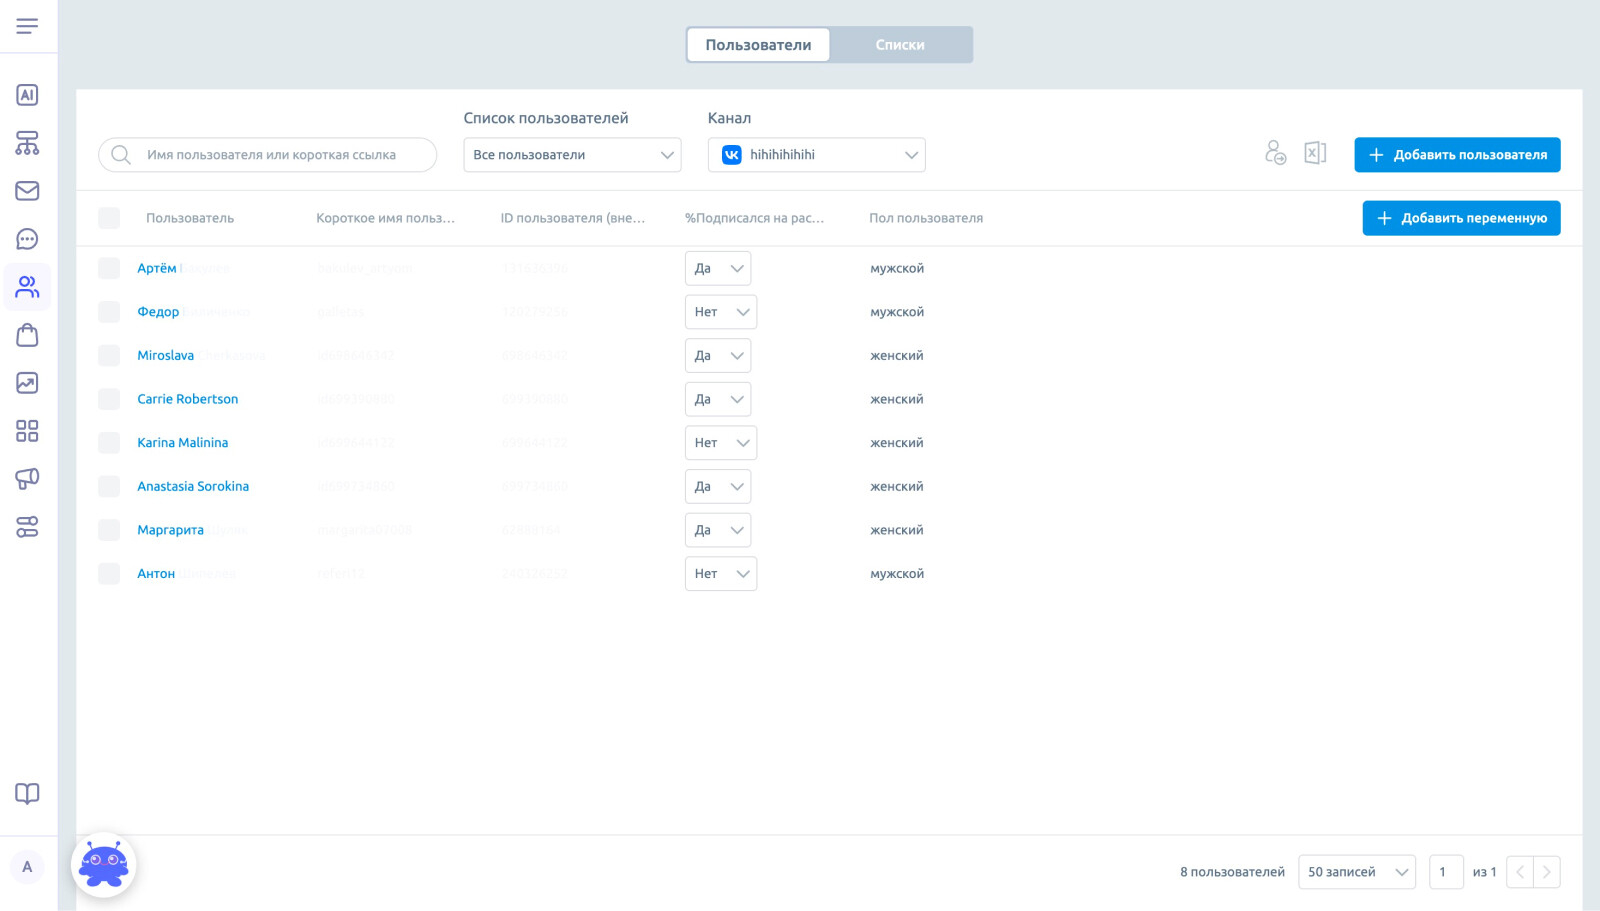Viewport: 1600px width, 911px height.
Task: Open the robot assistant chat bubble
Action: [104, 865]
